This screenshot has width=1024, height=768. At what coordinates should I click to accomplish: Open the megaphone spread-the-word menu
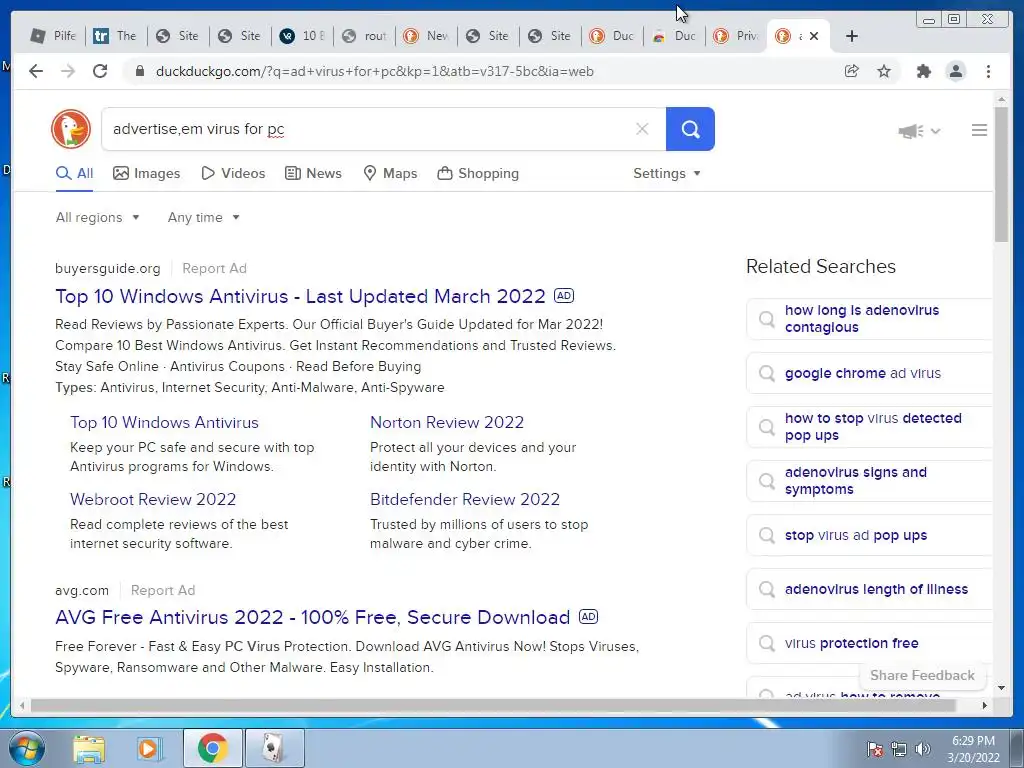click(919, 131)
